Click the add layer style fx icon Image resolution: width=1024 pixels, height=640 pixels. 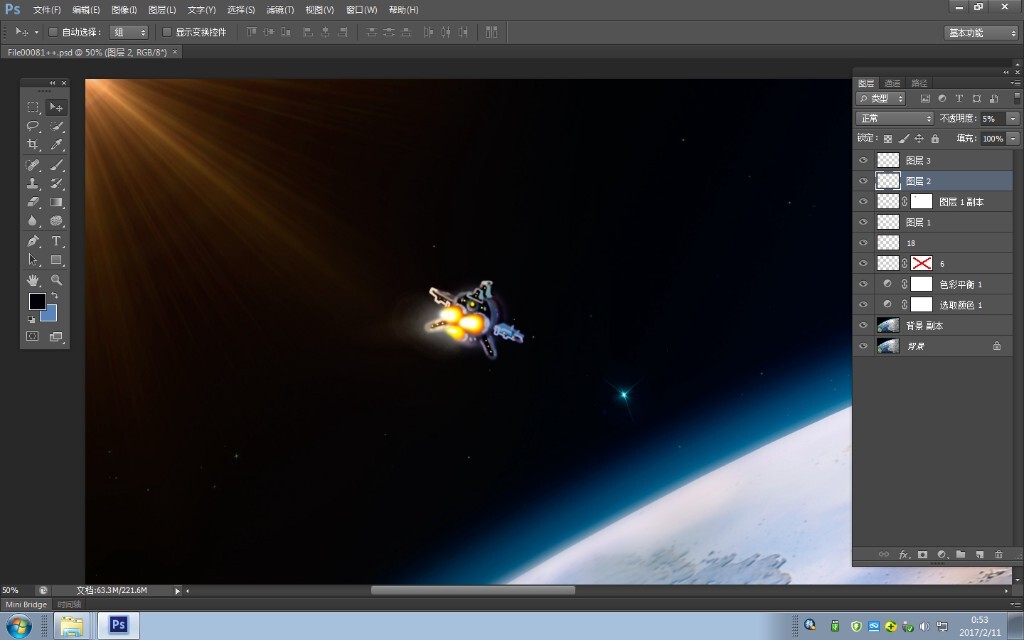click(904, 554)
